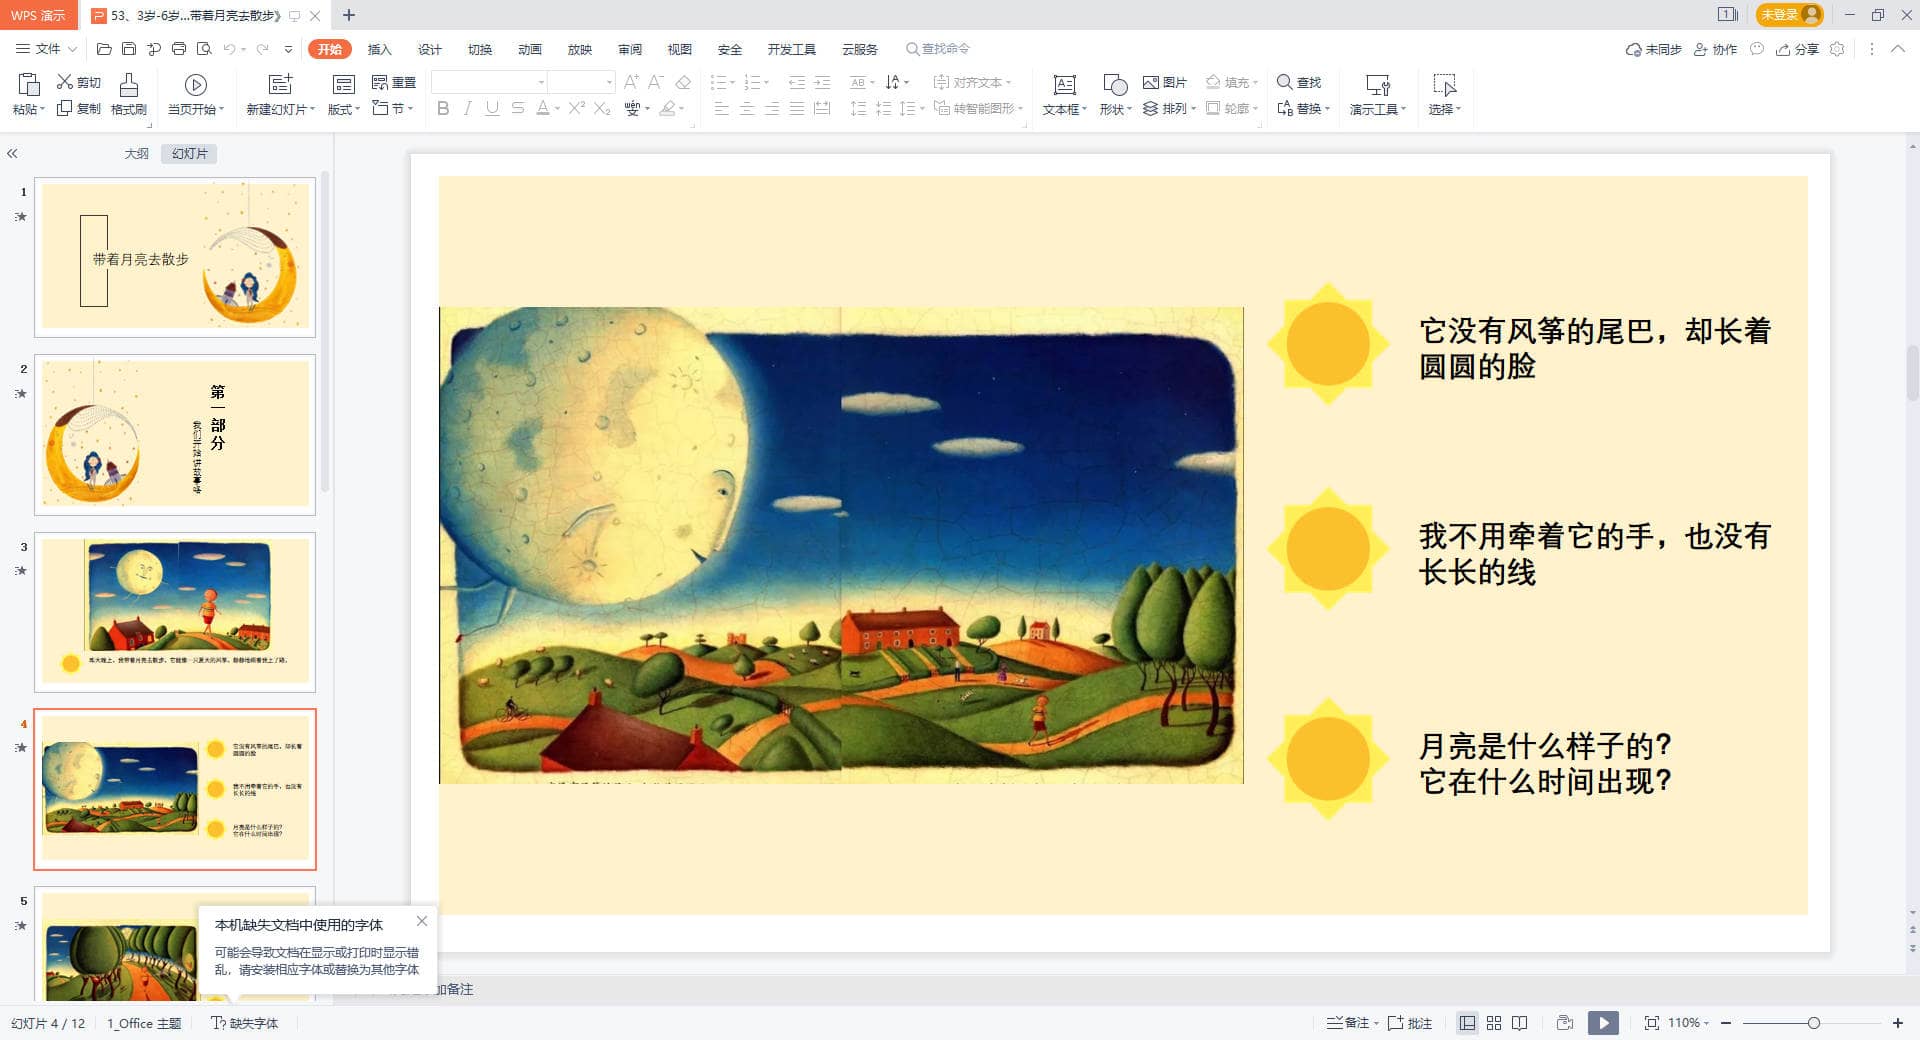Viewport: 1920px width, 1040px height.
Task: Open the Animation (动画) ribbon tab
Action: [x=530, y=49]
